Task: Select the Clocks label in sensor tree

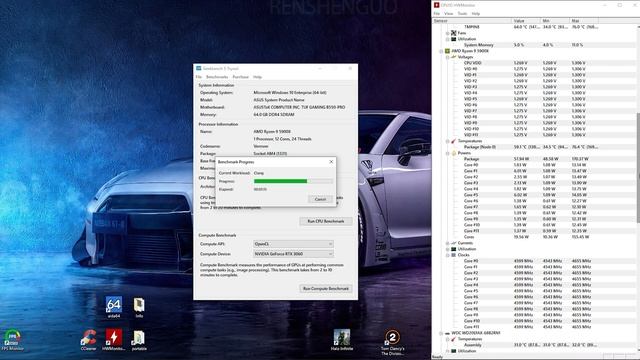Action: coord(463,255)
